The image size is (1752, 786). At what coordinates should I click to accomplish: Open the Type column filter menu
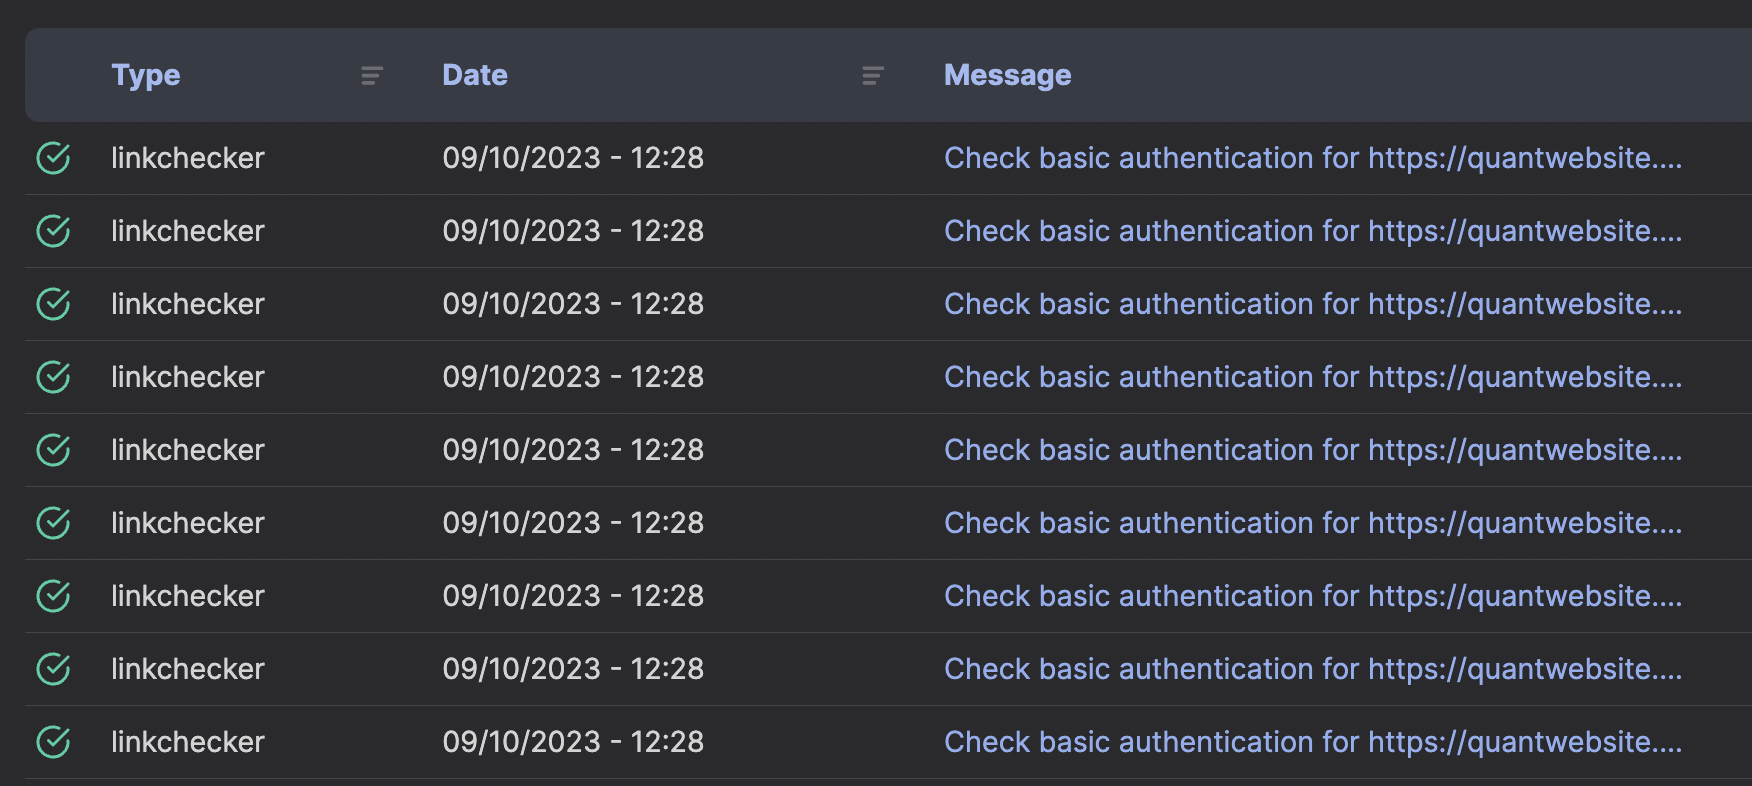click(x=372, y=76)
